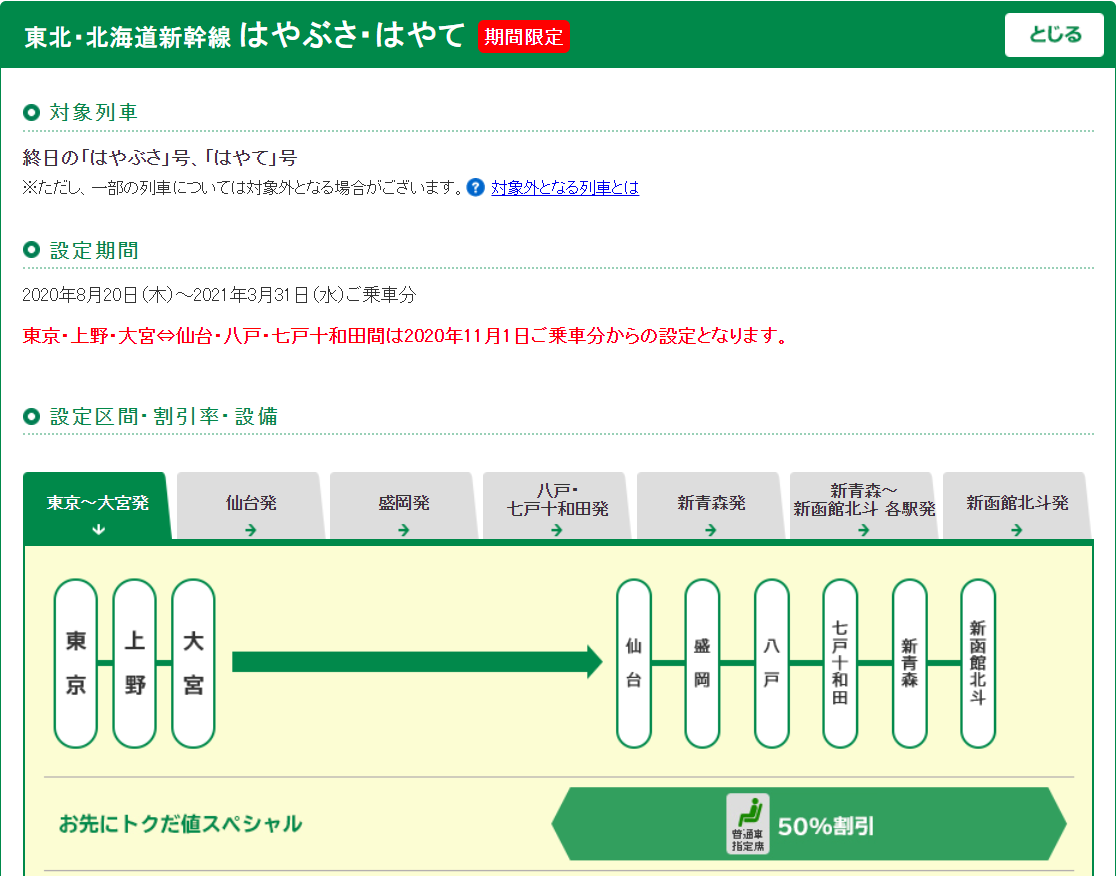Click the 50%割引 discount label
Screen dimensions: 1118x876
(826, 826)
